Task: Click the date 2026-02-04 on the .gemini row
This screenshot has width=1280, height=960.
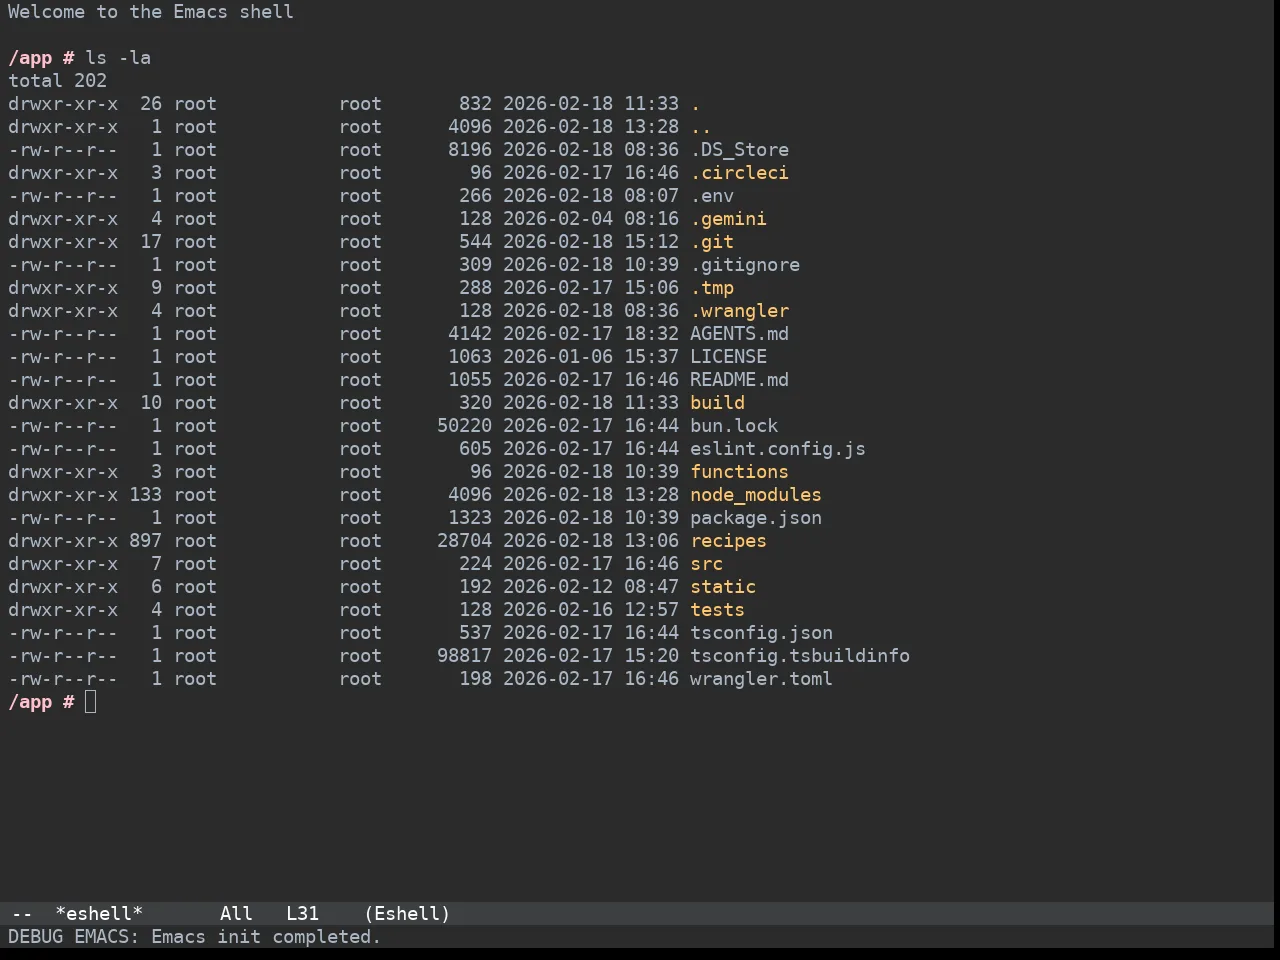Action: pos(558,219)
